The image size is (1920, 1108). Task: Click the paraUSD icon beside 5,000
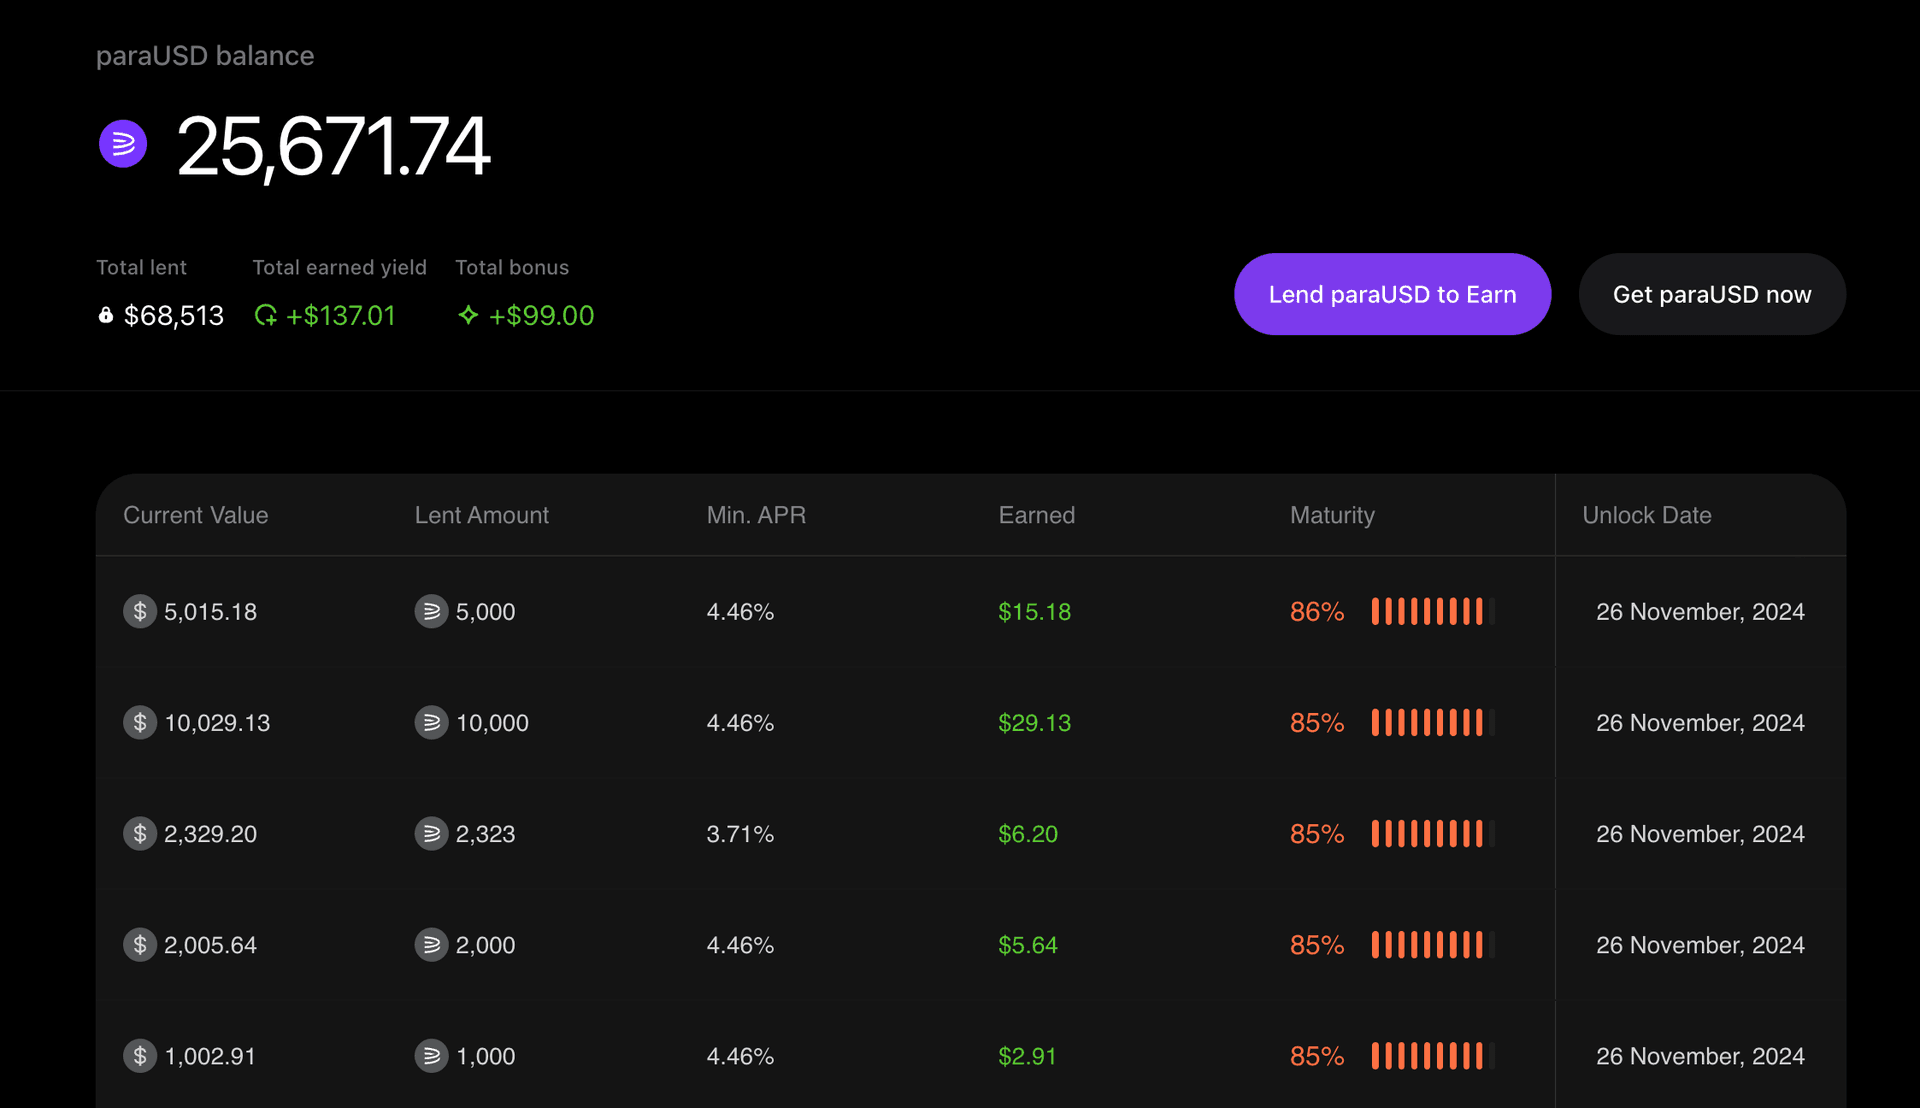[x=431, y=611]
